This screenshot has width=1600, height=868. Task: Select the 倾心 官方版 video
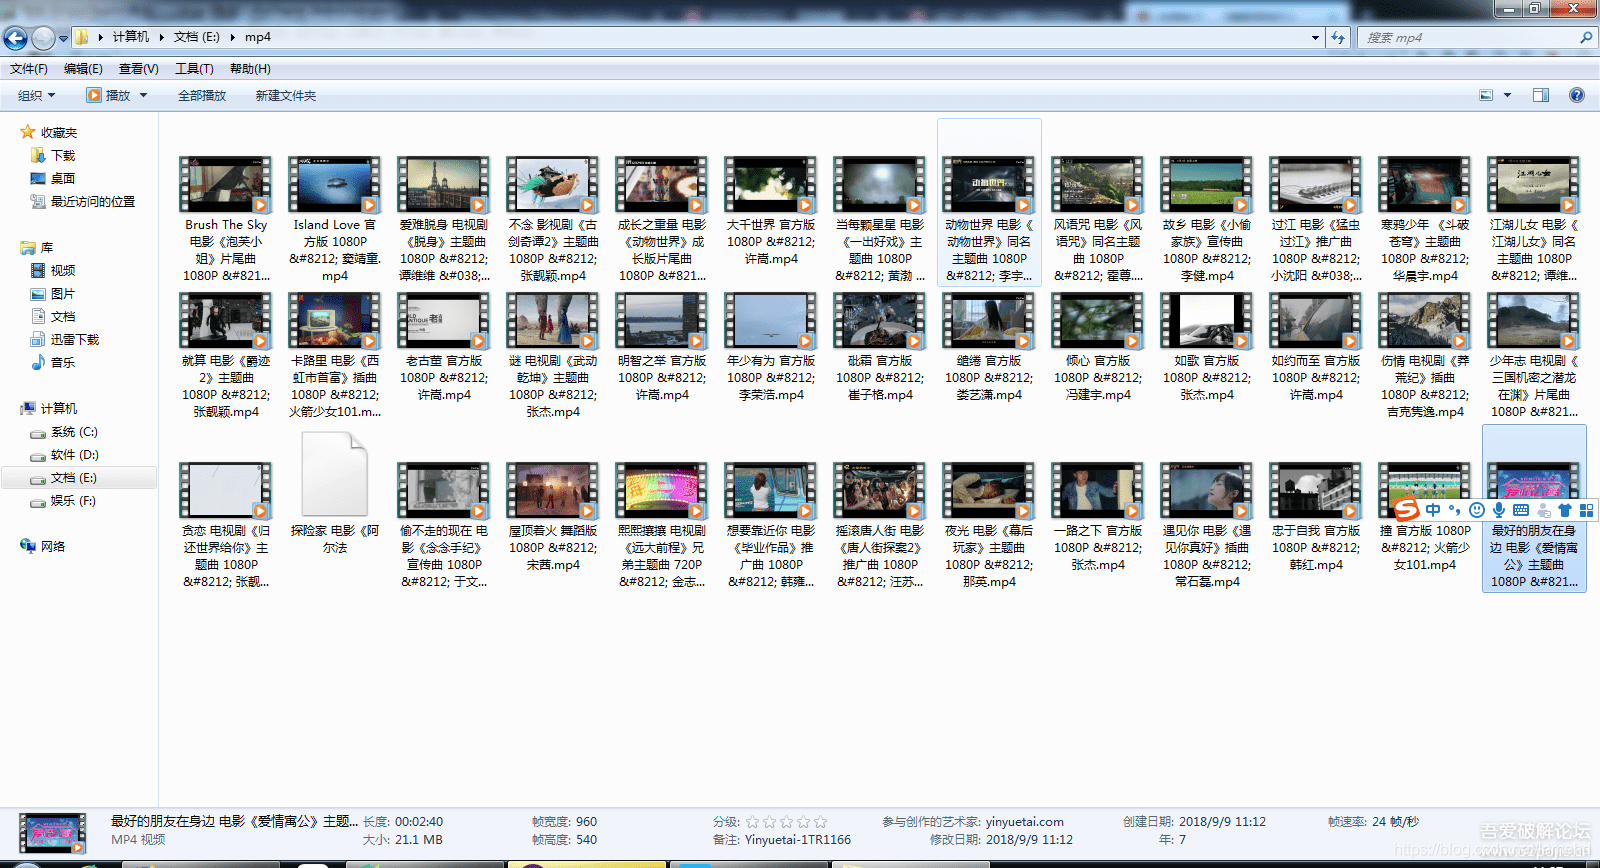pos(1098,348)
